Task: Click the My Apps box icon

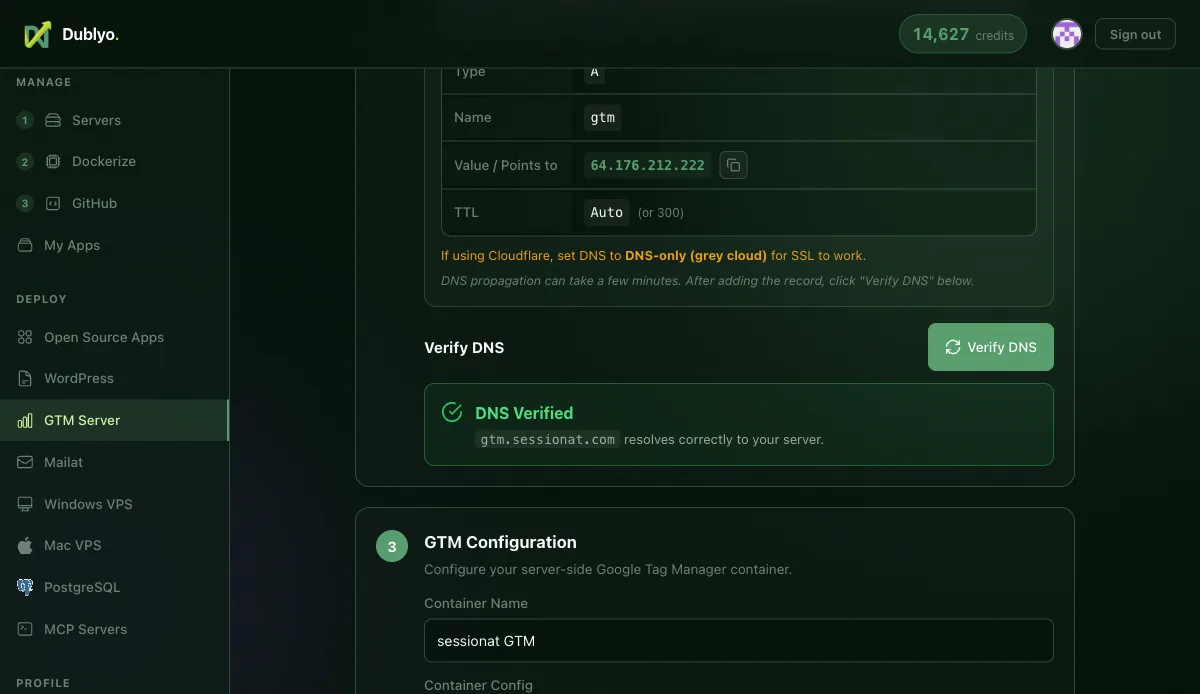Action: point(25,245)
